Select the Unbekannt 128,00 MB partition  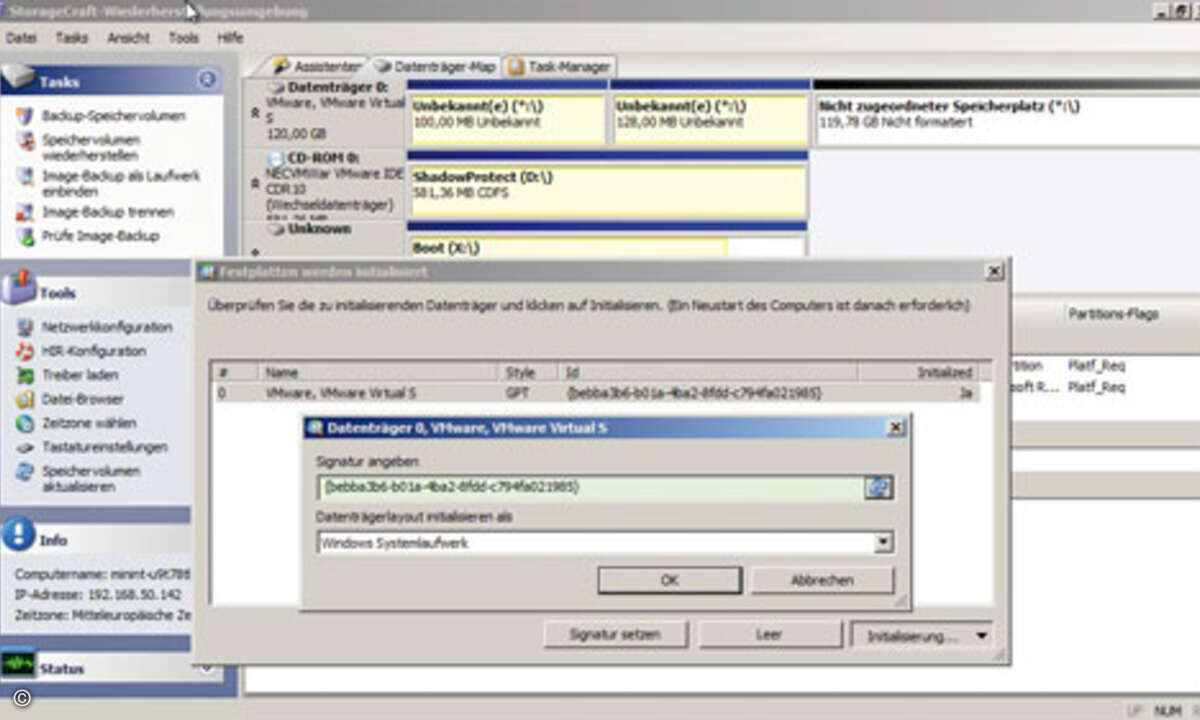coord(710,120)
